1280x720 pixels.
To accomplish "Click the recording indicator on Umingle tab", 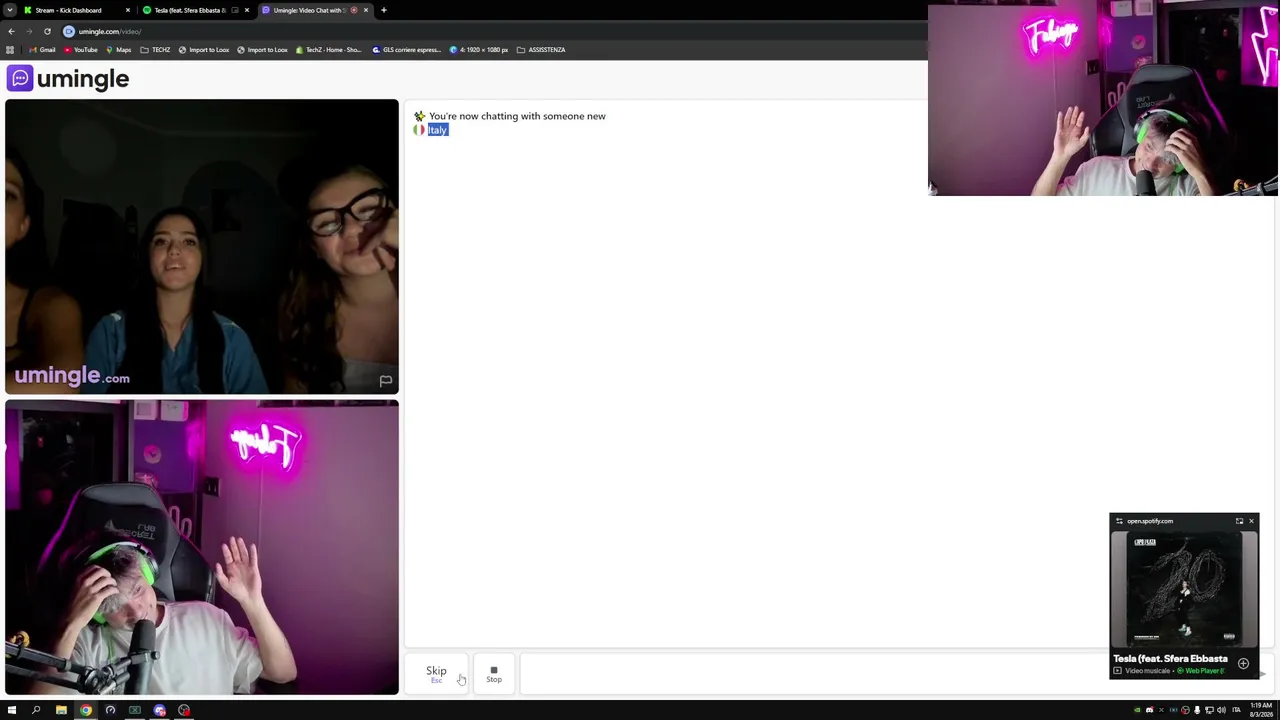I will click(354, 10).
